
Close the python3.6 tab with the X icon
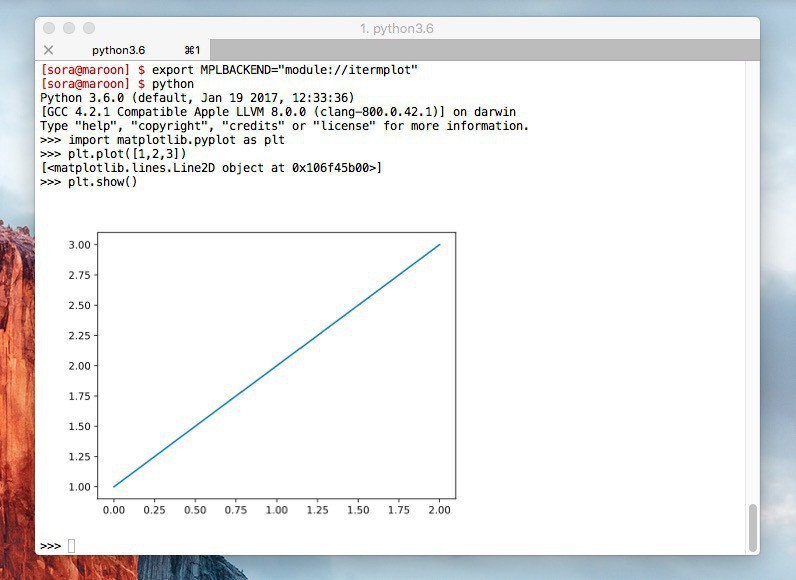coord(48,50)
